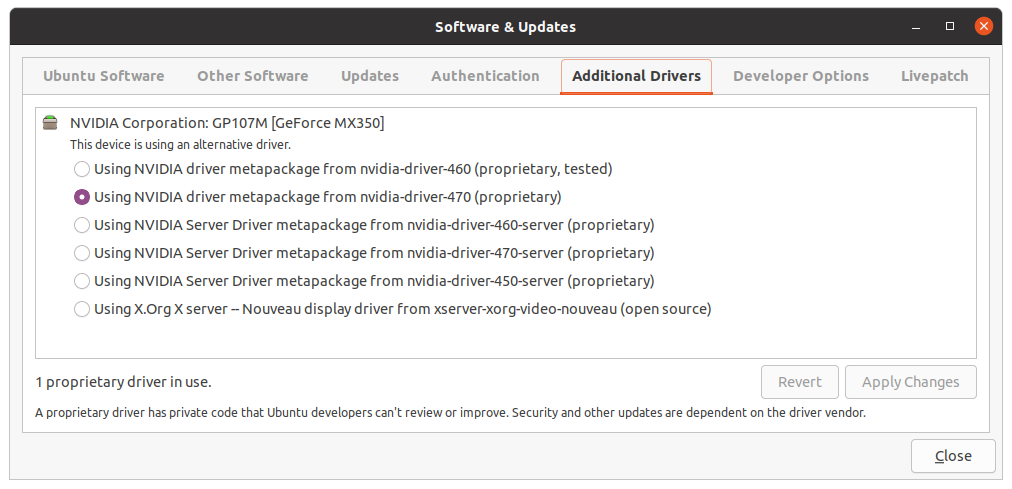
Task: Click the NVIDIA Corporation GP107M device title
Action: point(227,123)
